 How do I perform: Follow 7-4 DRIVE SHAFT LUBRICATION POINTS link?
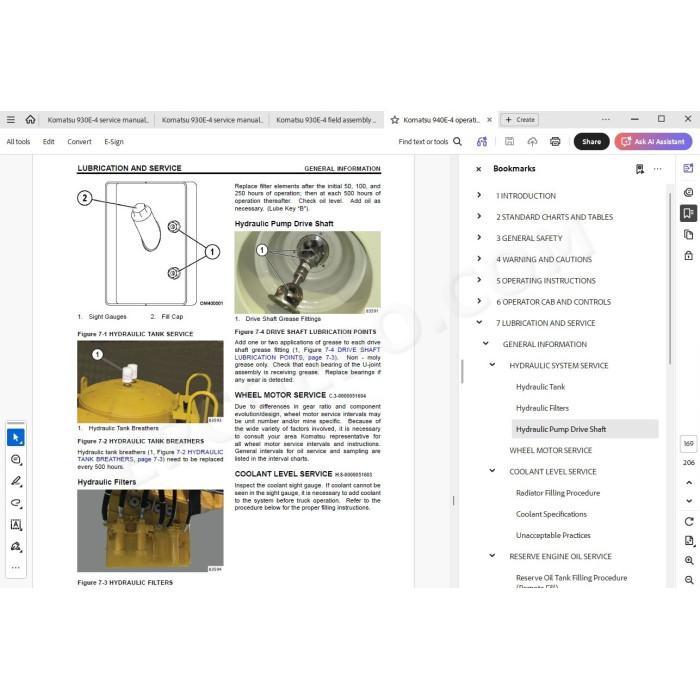pos(308,354)
